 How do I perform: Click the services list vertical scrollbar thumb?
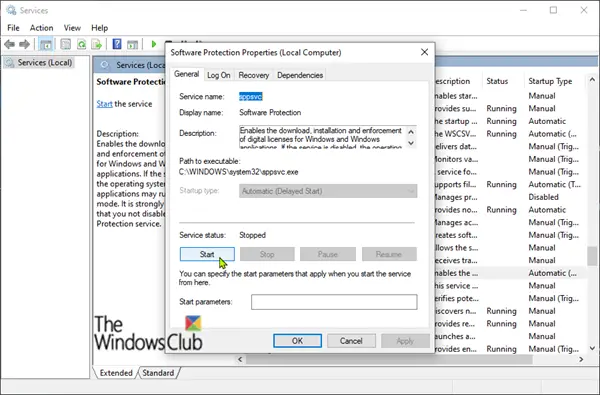coord(592,256)
